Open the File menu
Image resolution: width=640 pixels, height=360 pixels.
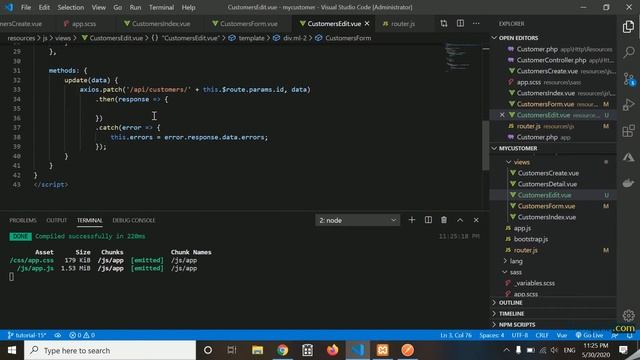[x=26, y=7]
